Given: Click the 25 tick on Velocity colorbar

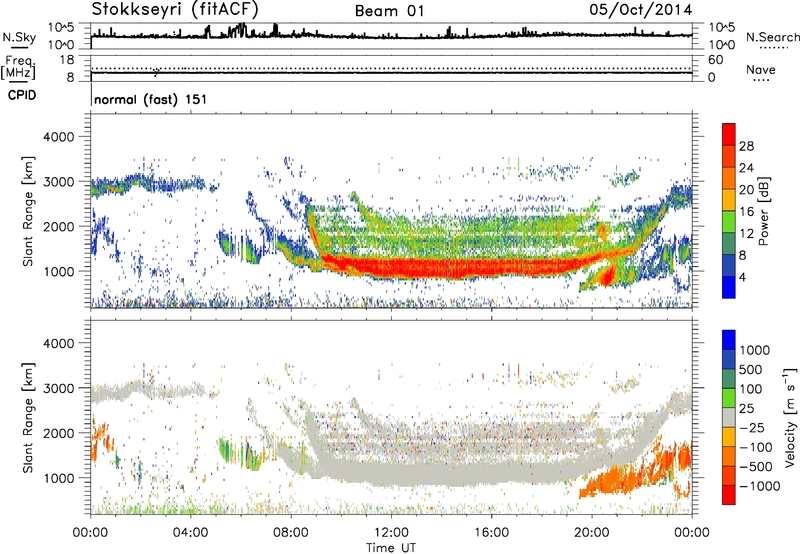Looking at the screenshot, I should [x=746, y=408].
